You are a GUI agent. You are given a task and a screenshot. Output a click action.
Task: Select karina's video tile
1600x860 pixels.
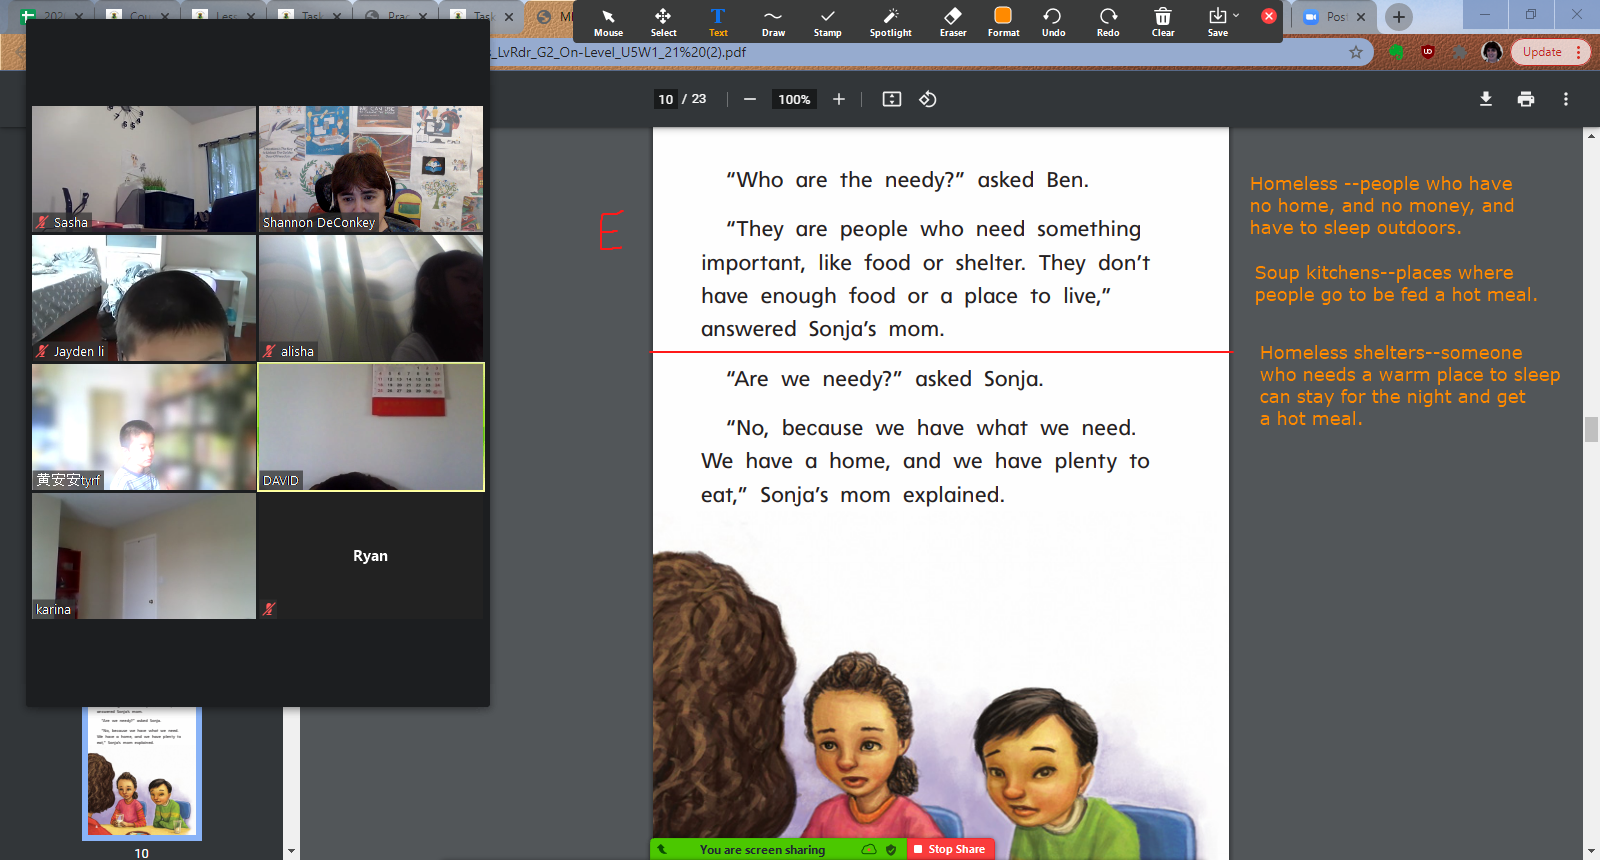click(x=144, y=556)
